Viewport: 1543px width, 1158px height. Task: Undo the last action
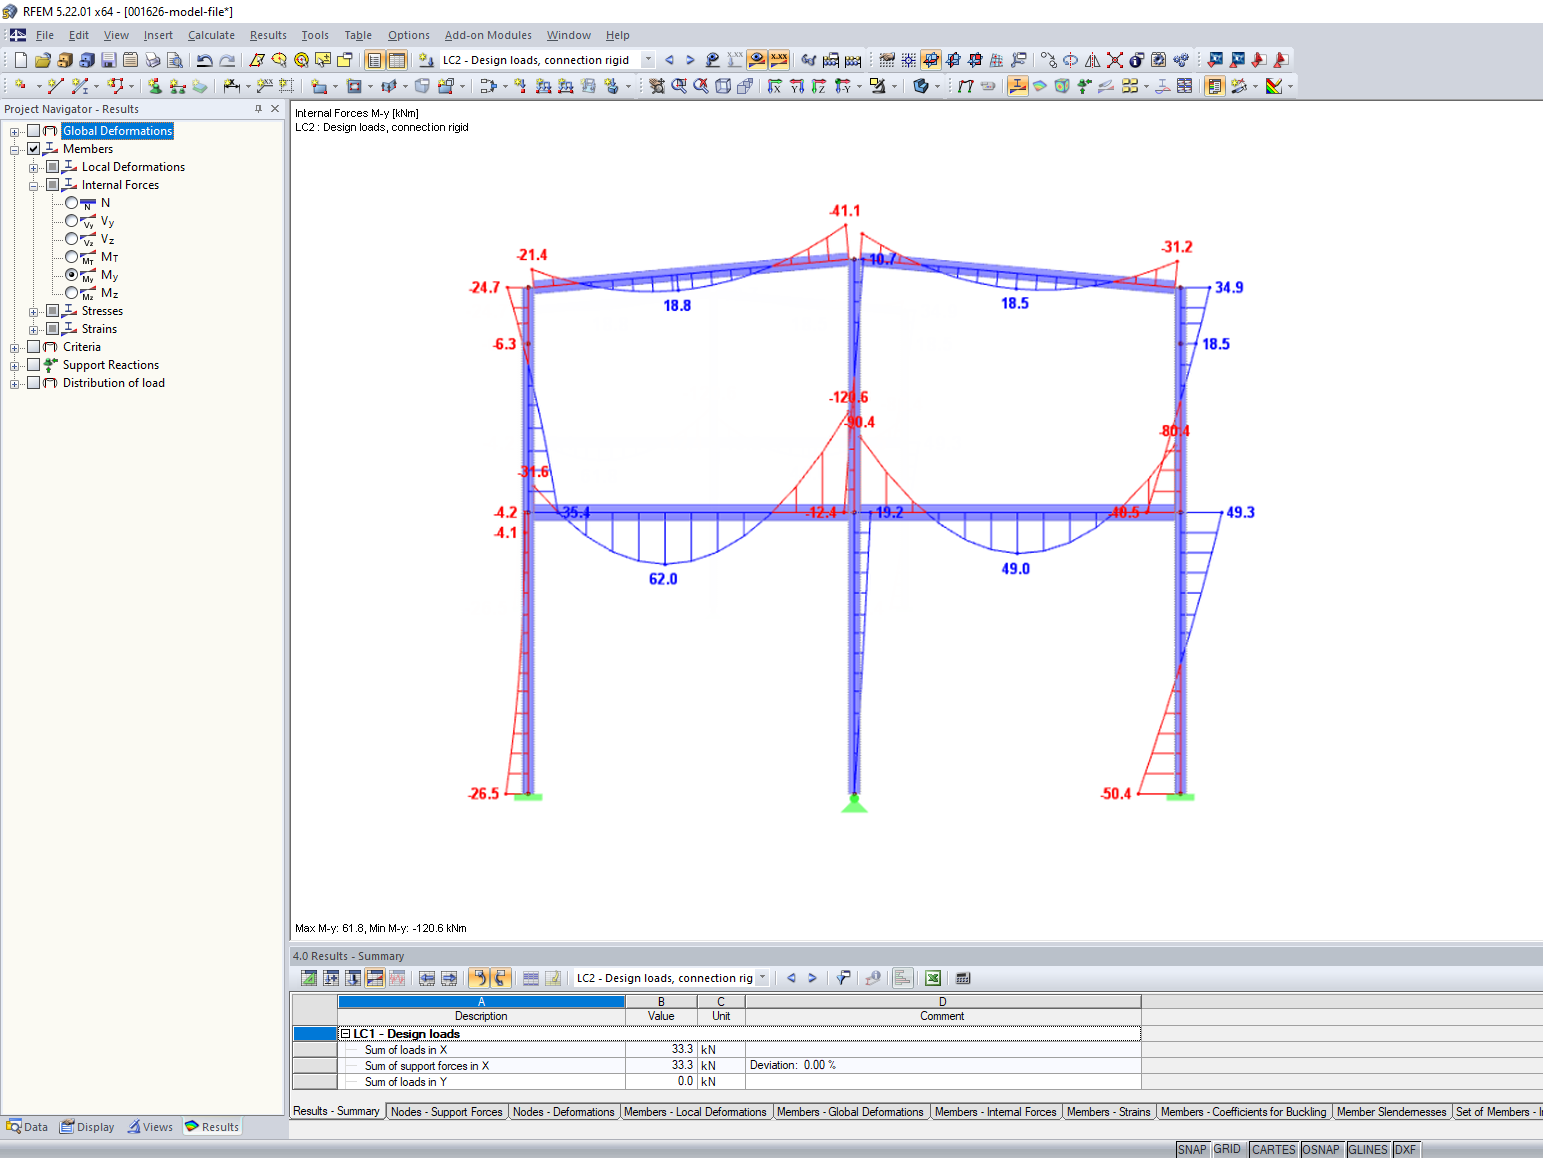click(x=205, y=59)
